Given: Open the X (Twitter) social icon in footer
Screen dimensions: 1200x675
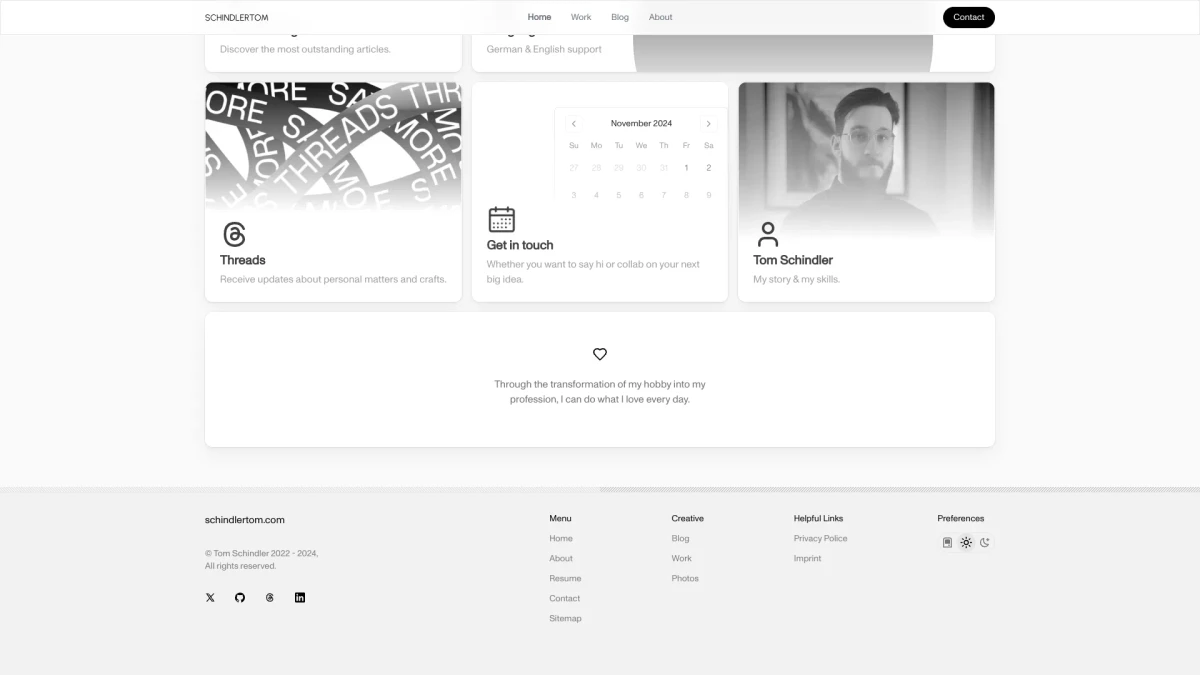Looking at the screenshot, I should 210,598.
